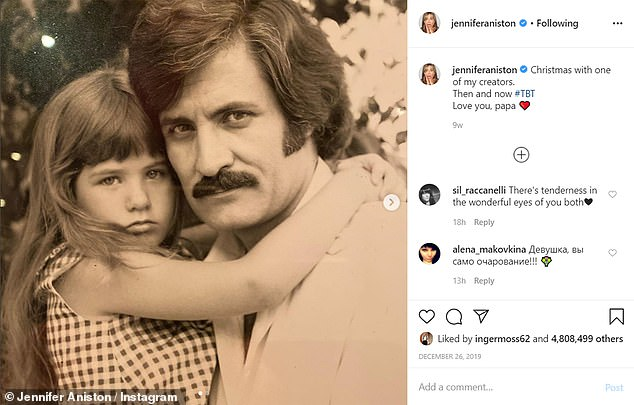
Task: Reply to sil_raccanelli's comment
Action: pos(484,222)
